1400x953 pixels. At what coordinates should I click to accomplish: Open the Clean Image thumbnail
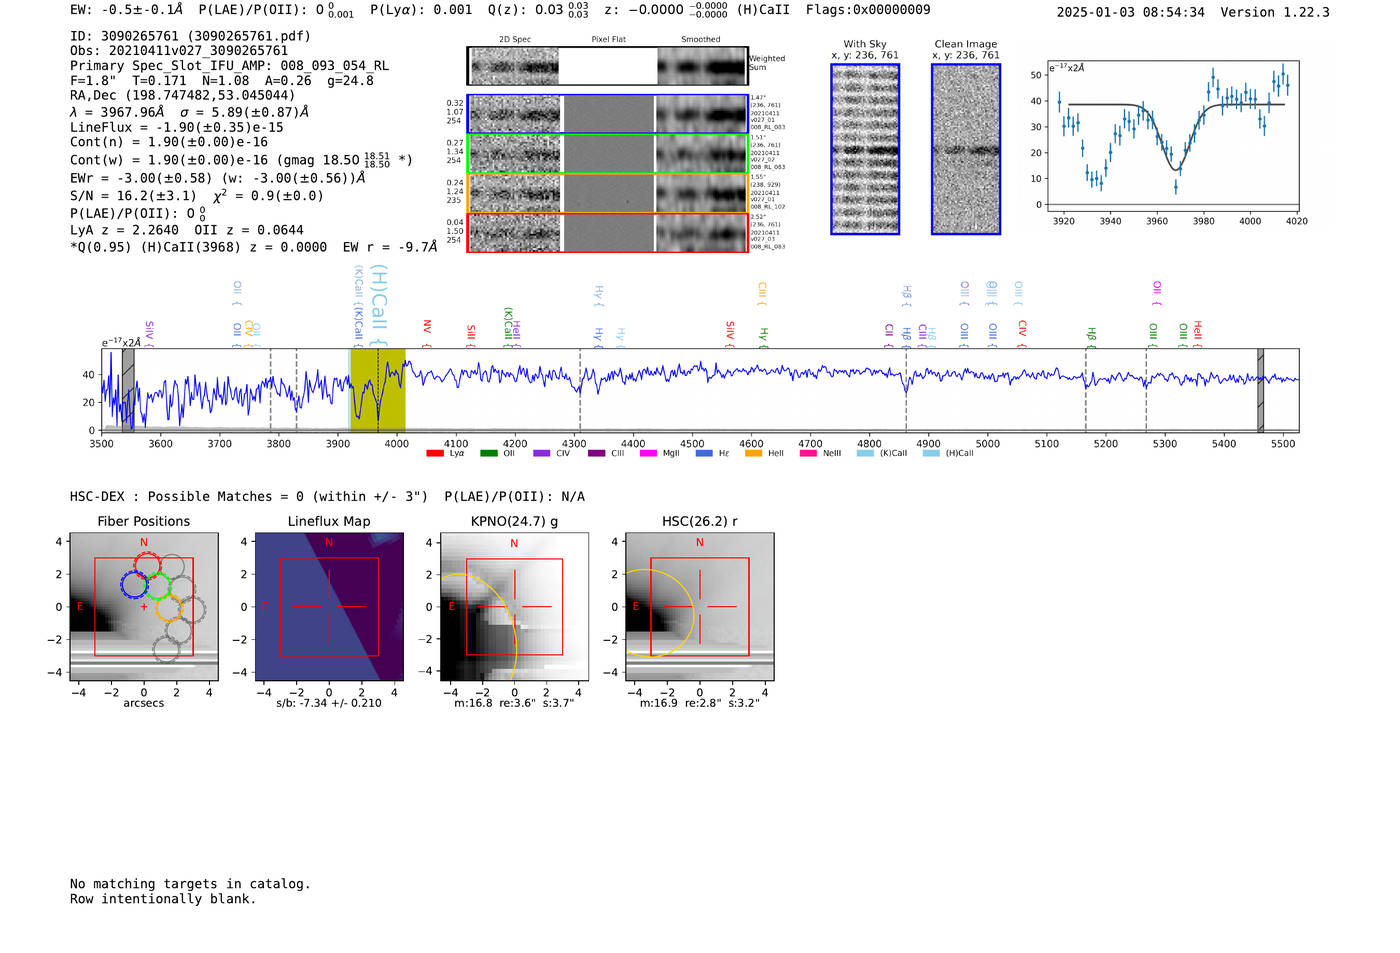pos(966,149)
